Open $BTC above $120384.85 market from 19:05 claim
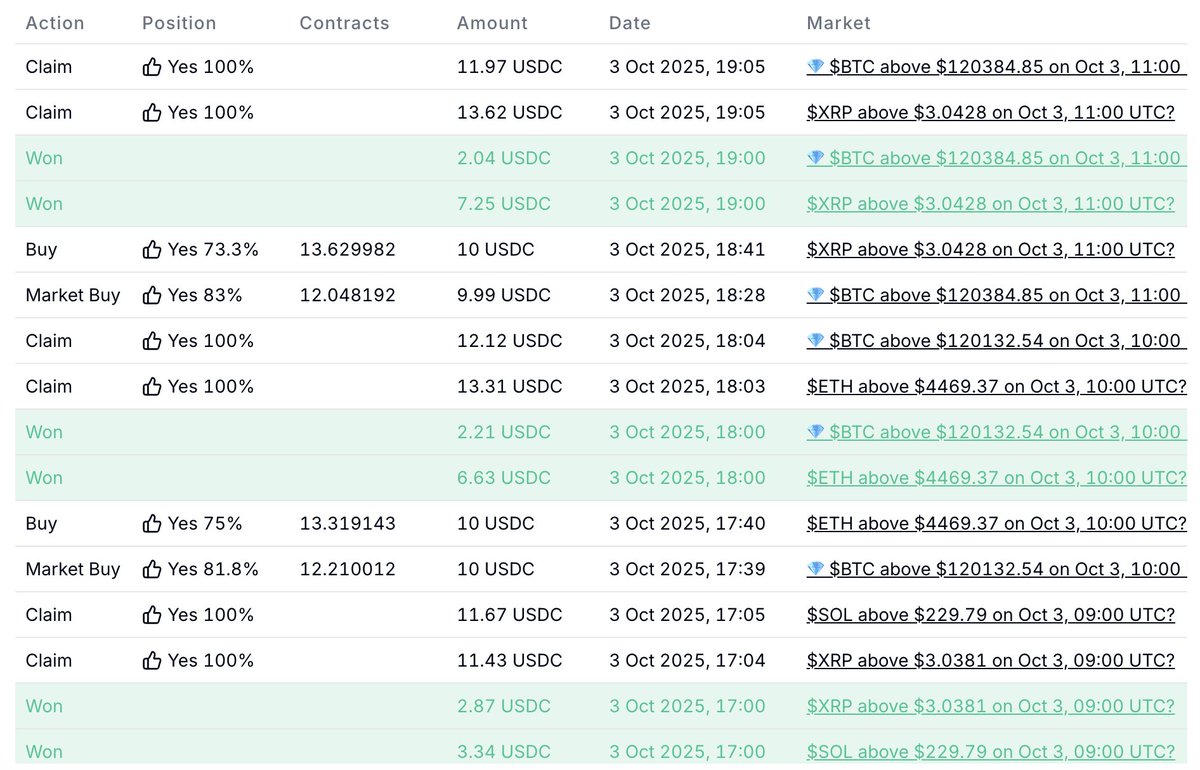1200x770 pixels. 996,67
